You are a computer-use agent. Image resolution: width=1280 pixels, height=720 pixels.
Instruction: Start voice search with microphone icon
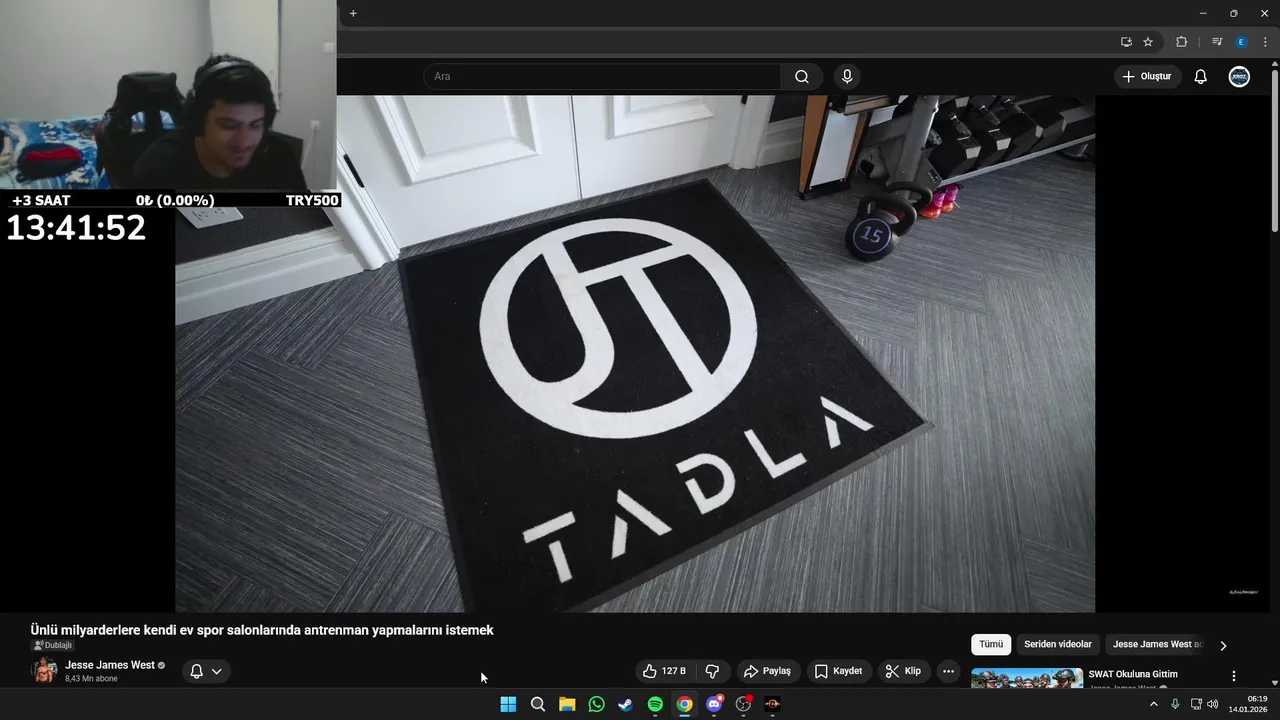pyautogui.click(x=847, y=77)
